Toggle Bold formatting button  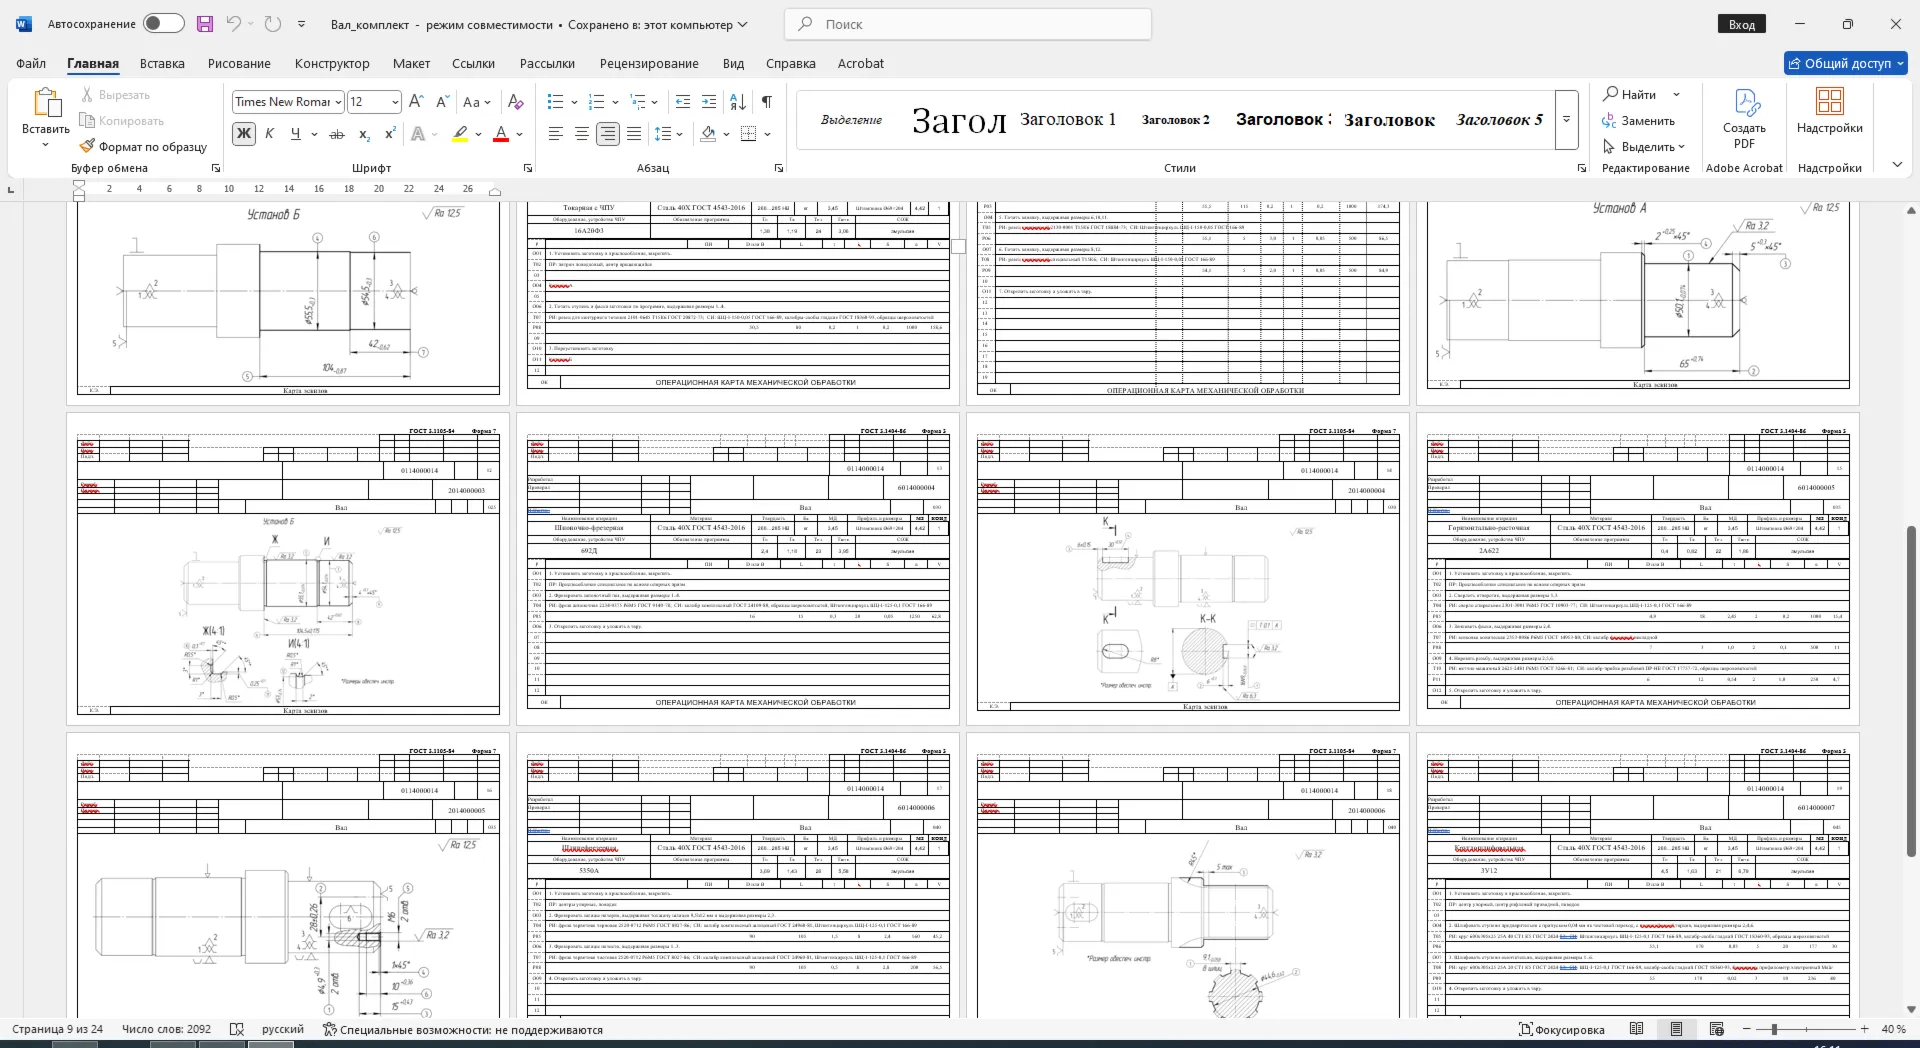pyautogui.click(x=243, y=134)
